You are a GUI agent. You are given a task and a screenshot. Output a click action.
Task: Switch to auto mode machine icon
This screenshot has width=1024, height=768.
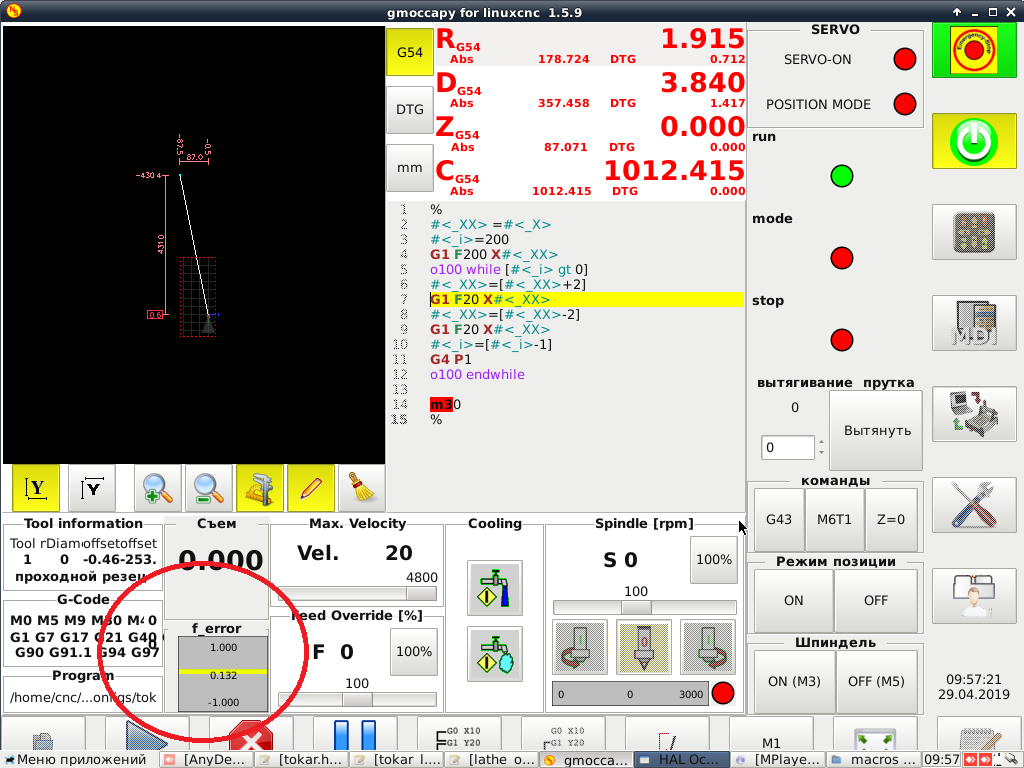(x=974, y=414)
